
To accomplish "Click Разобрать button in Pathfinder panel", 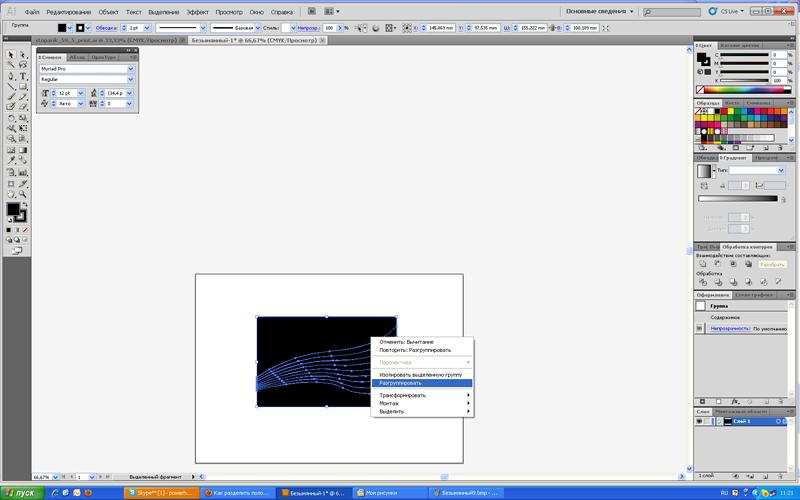I will pyautogui.click(x=771, y=264).
